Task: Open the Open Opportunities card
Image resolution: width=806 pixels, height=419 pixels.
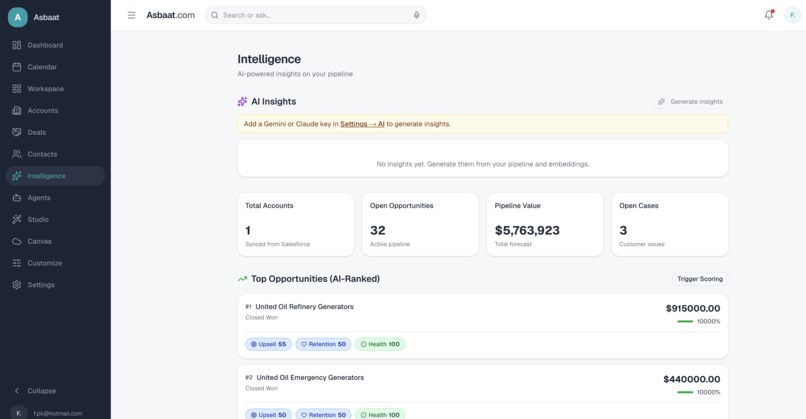Action: click(x=420, y=224)
